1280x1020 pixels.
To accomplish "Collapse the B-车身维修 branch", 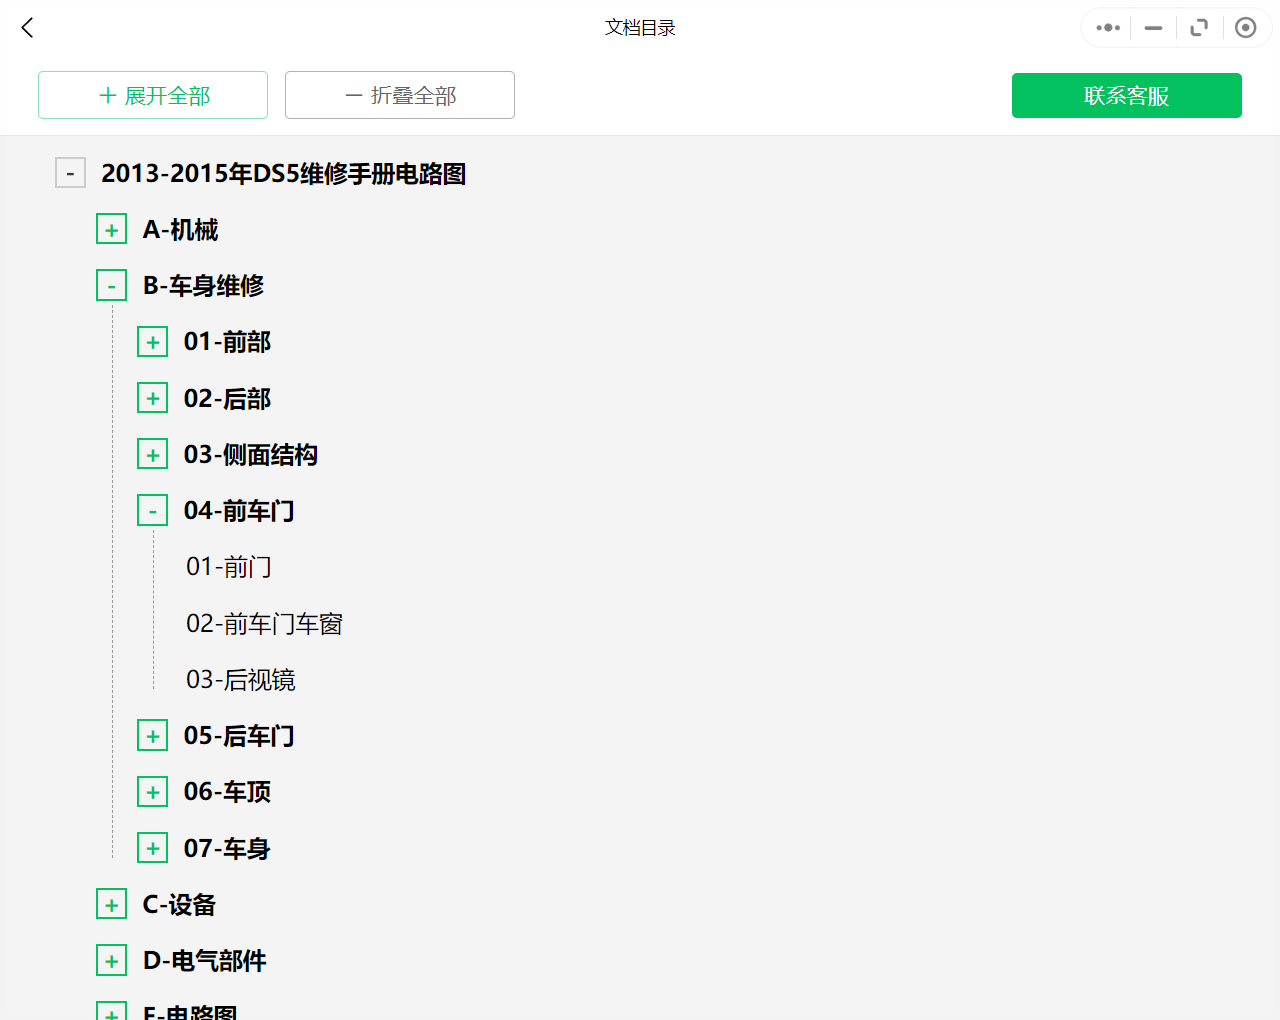I will pos(111,285).
